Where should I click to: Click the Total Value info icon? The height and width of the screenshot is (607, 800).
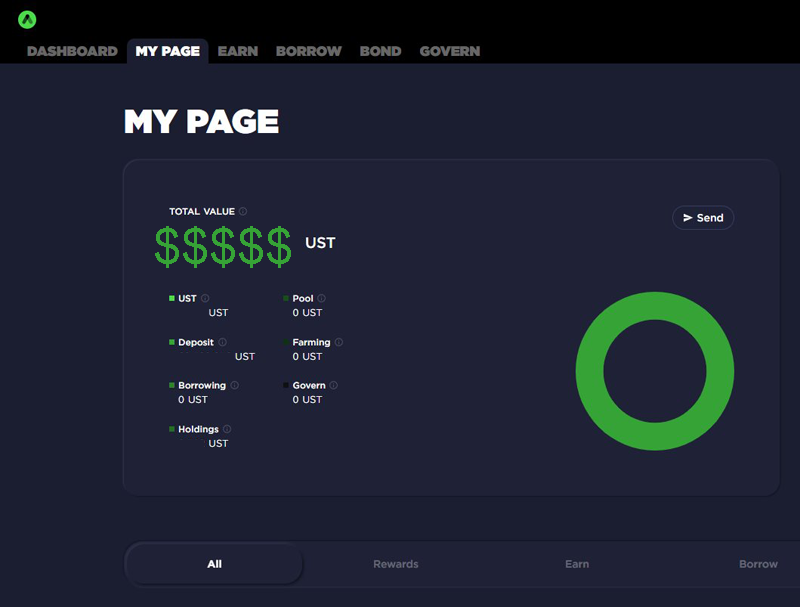coord(243,212)
